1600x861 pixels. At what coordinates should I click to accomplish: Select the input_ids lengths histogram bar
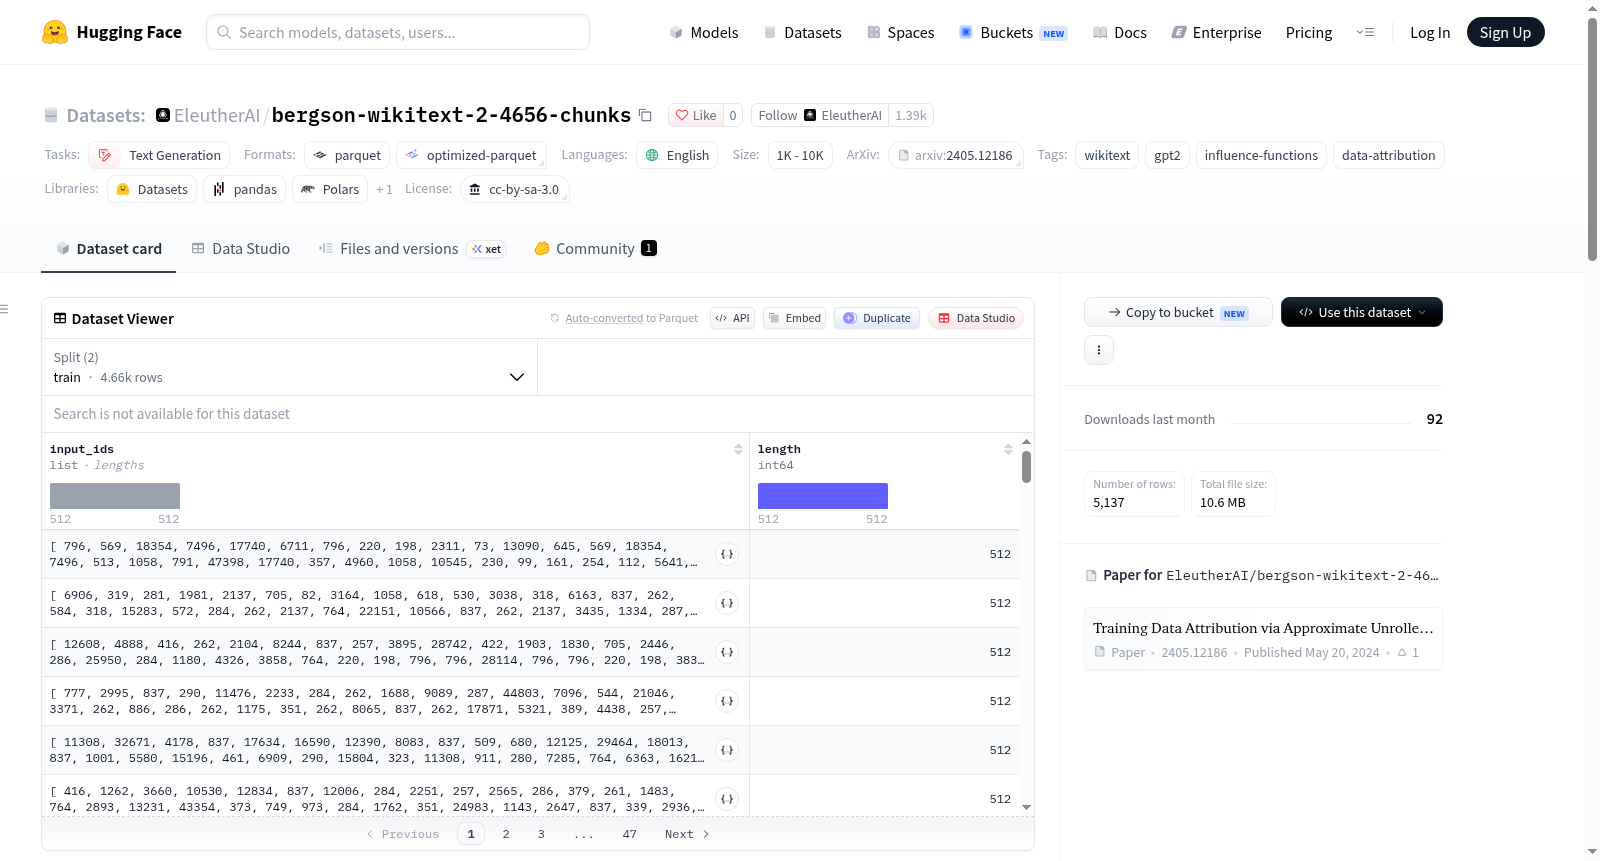coord(115,496)
